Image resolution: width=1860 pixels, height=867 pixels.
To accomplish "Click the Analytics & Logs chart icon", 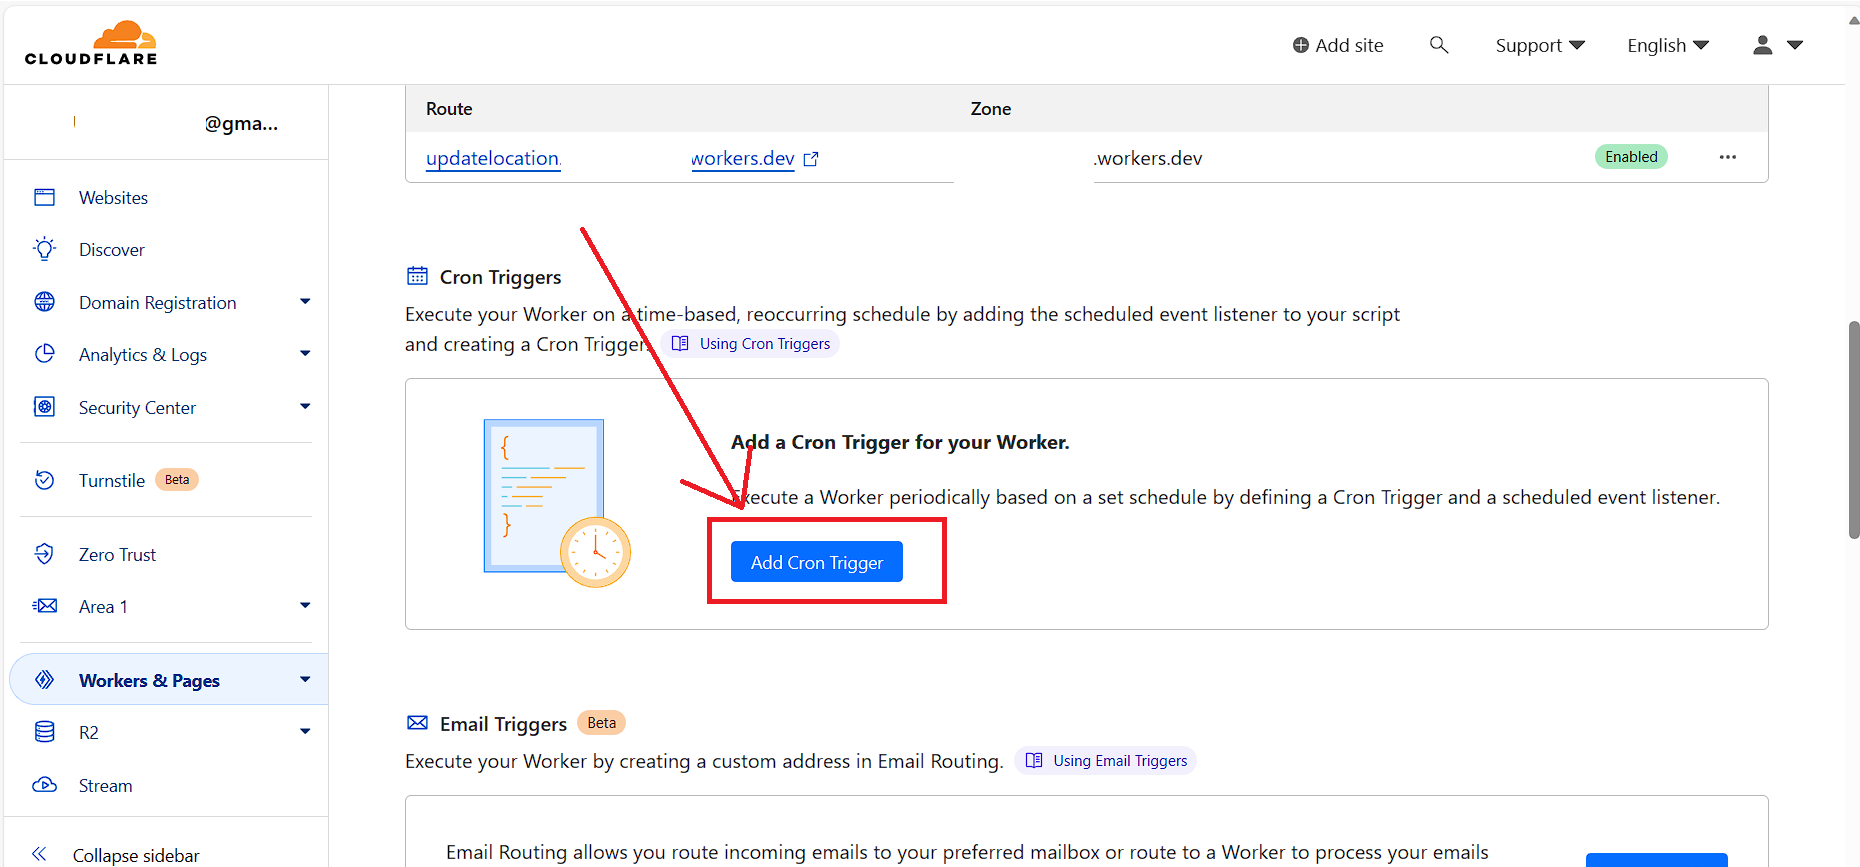I will click(45, 354).
